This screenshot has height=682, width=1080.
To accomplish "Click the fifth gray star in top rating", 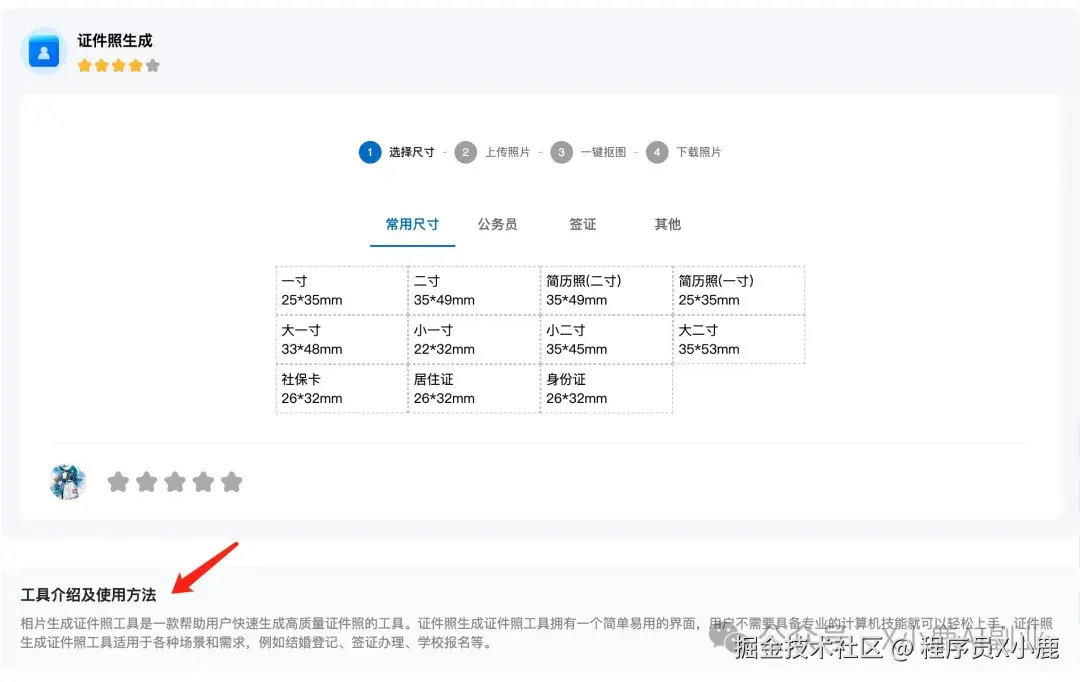I will pos(152,65).
